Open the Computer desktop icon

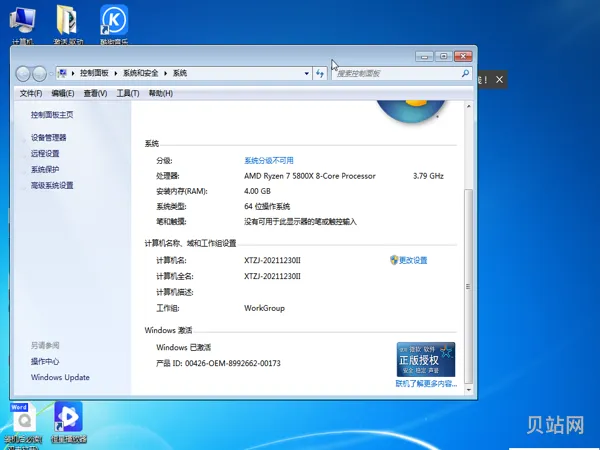tap(22, 24)
